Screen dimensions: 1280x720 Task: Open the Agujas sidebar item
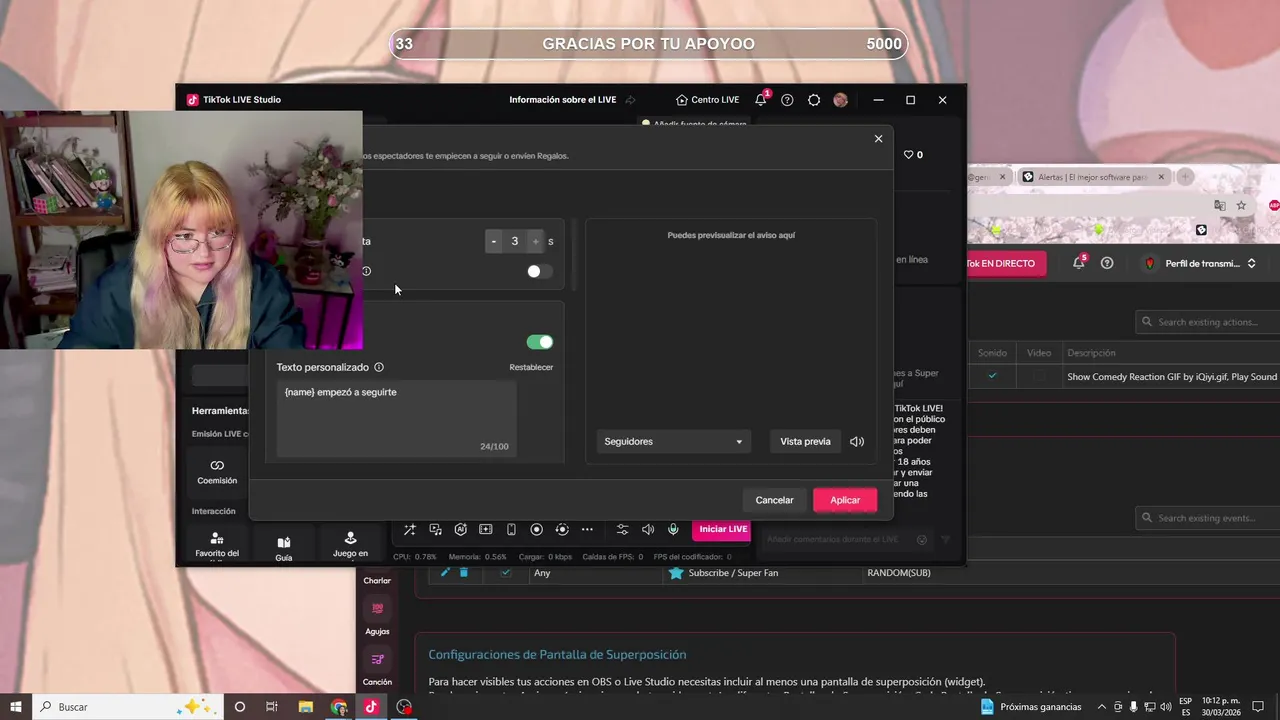(377, 617)
